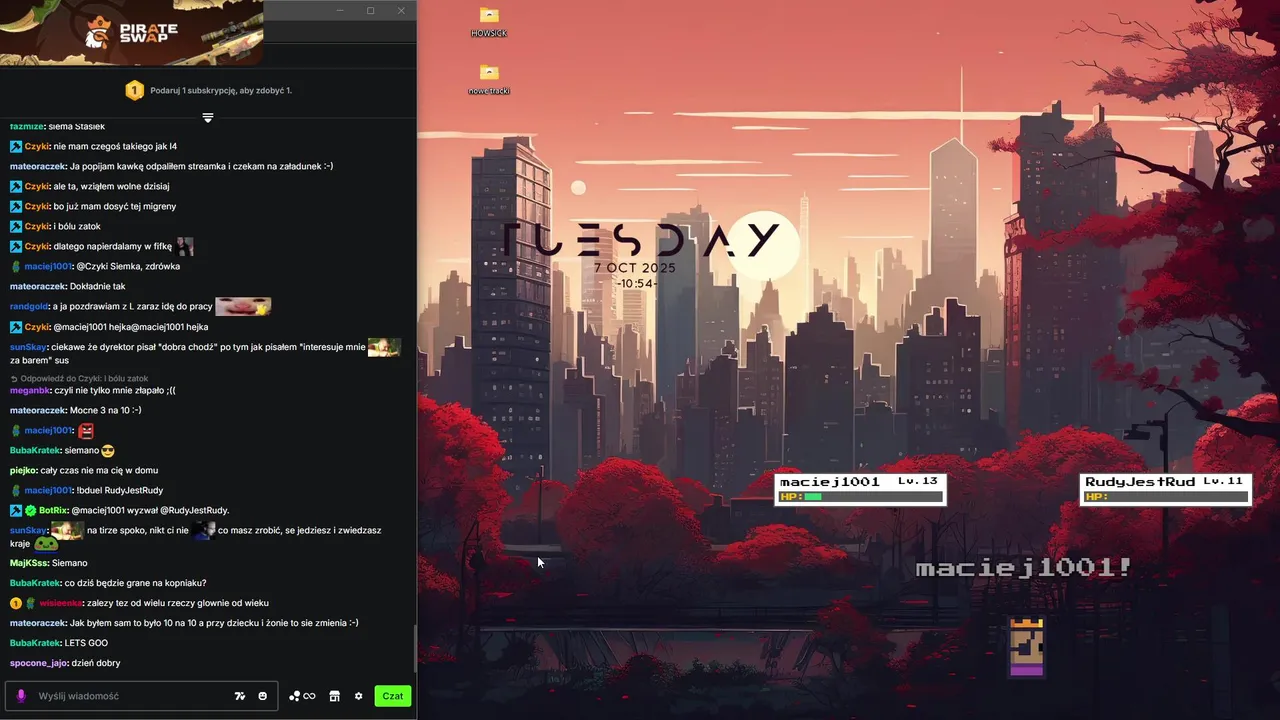Click the sunglasses emoji after 'siemano'

point(108,451)
